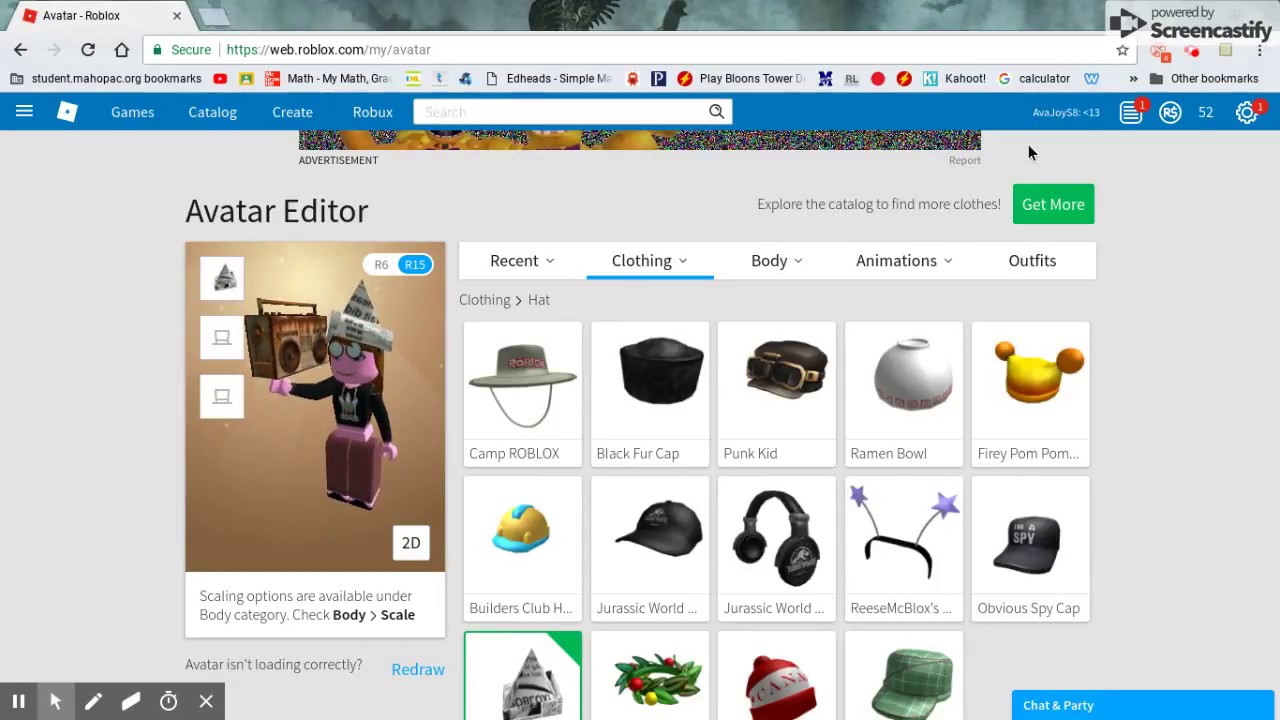The width and height of the screenshot is (1280, 720).
Task: Switch avatar to R15 mode
Action: 414,265
